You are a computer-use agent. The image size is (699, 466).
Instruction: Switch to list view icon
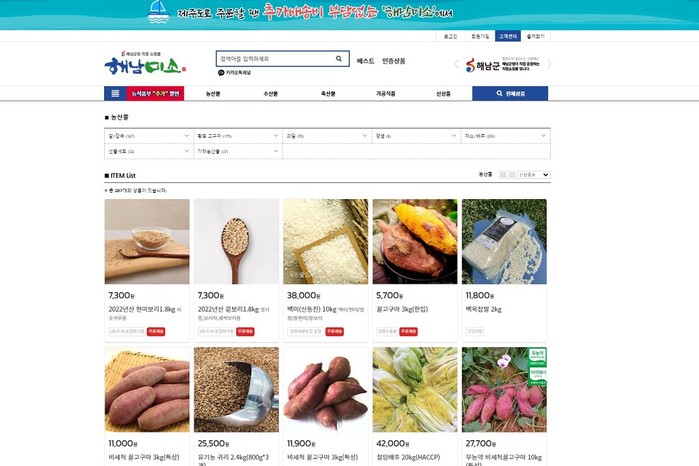coord(512,175)
